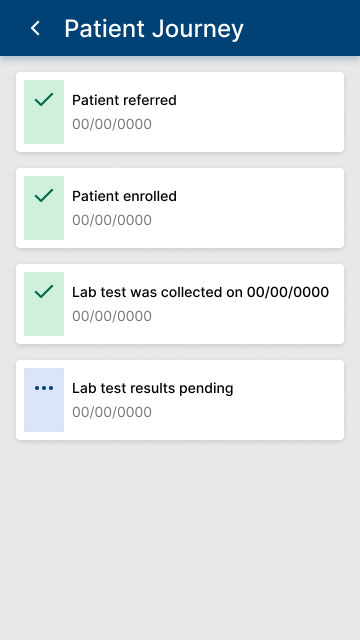Open the Patient referred card
Viewport: 360px width, 640px height.
(x=180, y=112)
